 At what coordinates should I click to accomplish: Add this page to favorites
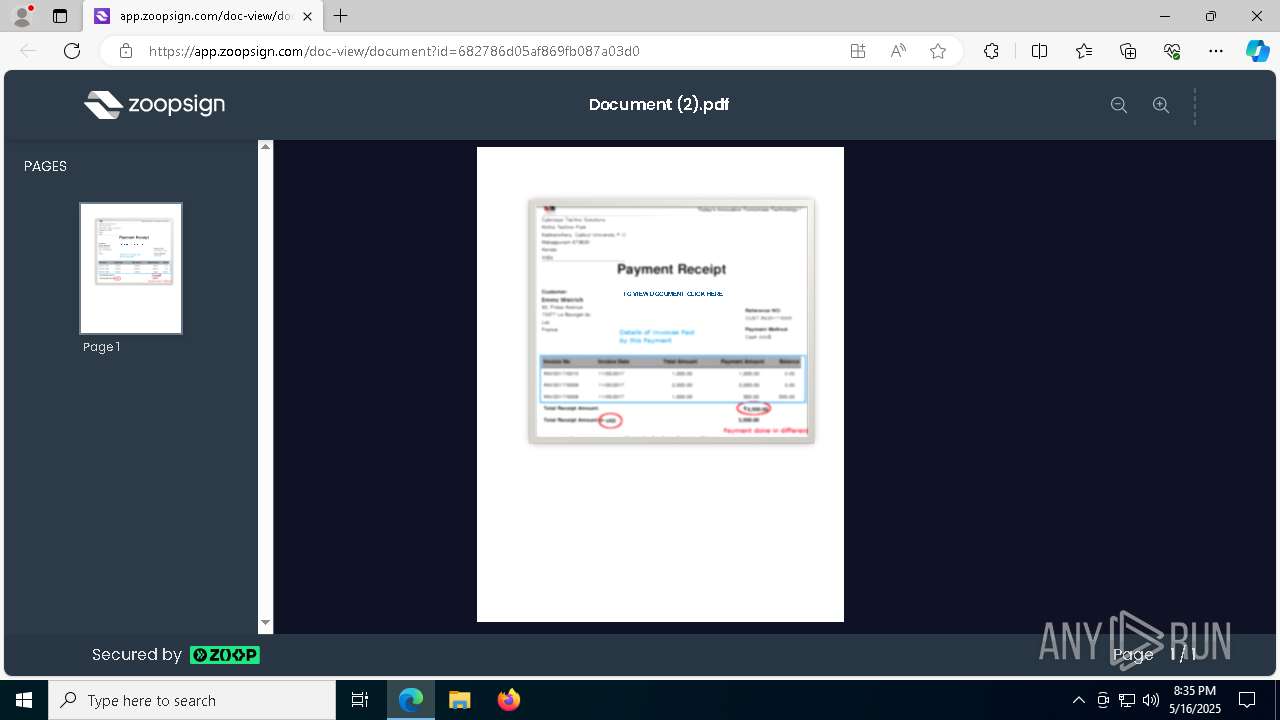pos(938,51)
